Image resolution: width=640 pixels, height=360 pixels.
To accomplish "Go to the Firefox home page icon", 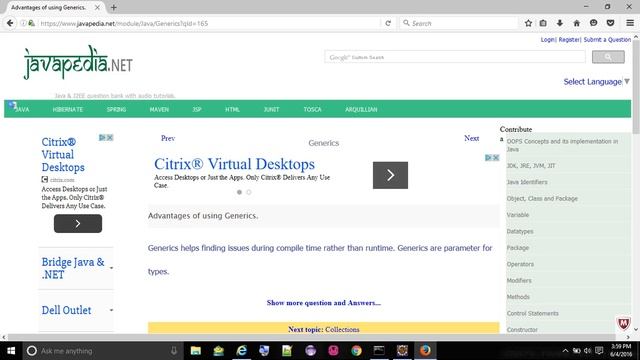I will [576, 23].
